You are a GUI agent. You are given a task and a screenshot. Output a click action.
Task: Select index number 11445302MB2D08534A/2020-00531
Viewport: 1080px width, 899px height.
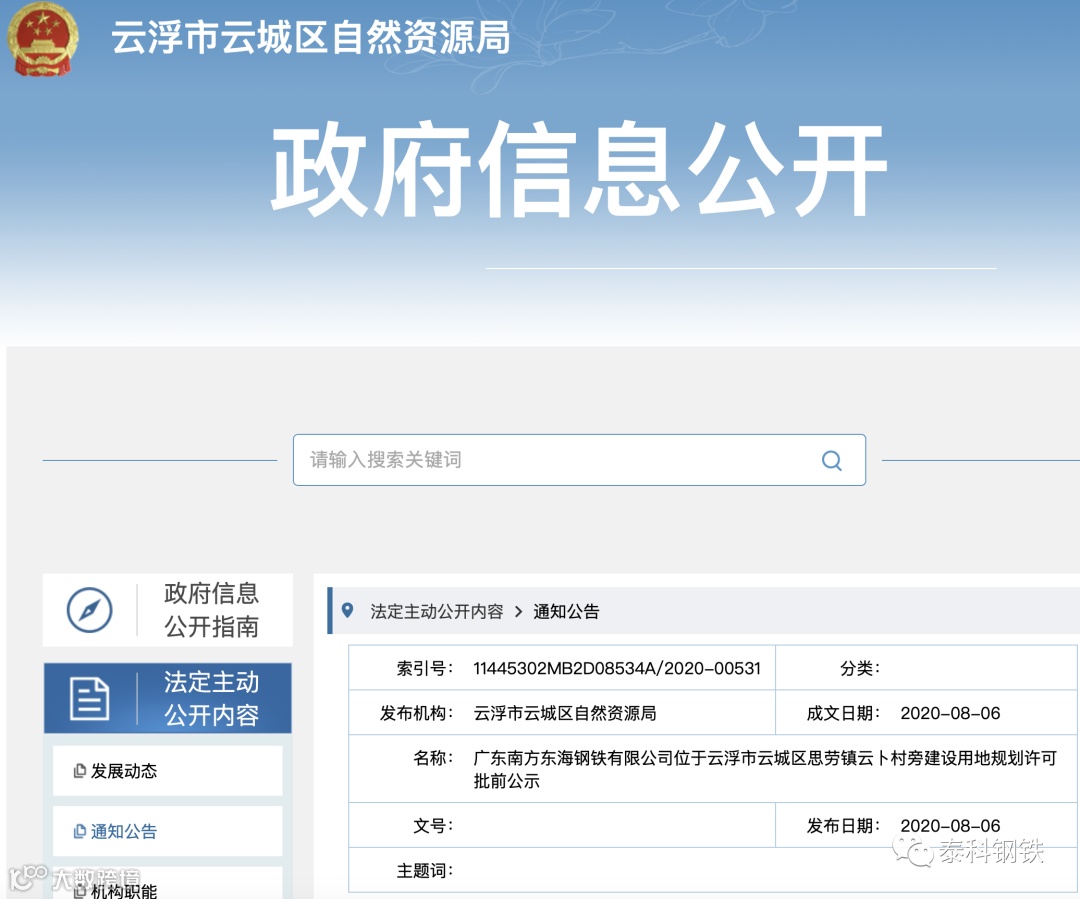pyautogui.click(x=617, y=668)
